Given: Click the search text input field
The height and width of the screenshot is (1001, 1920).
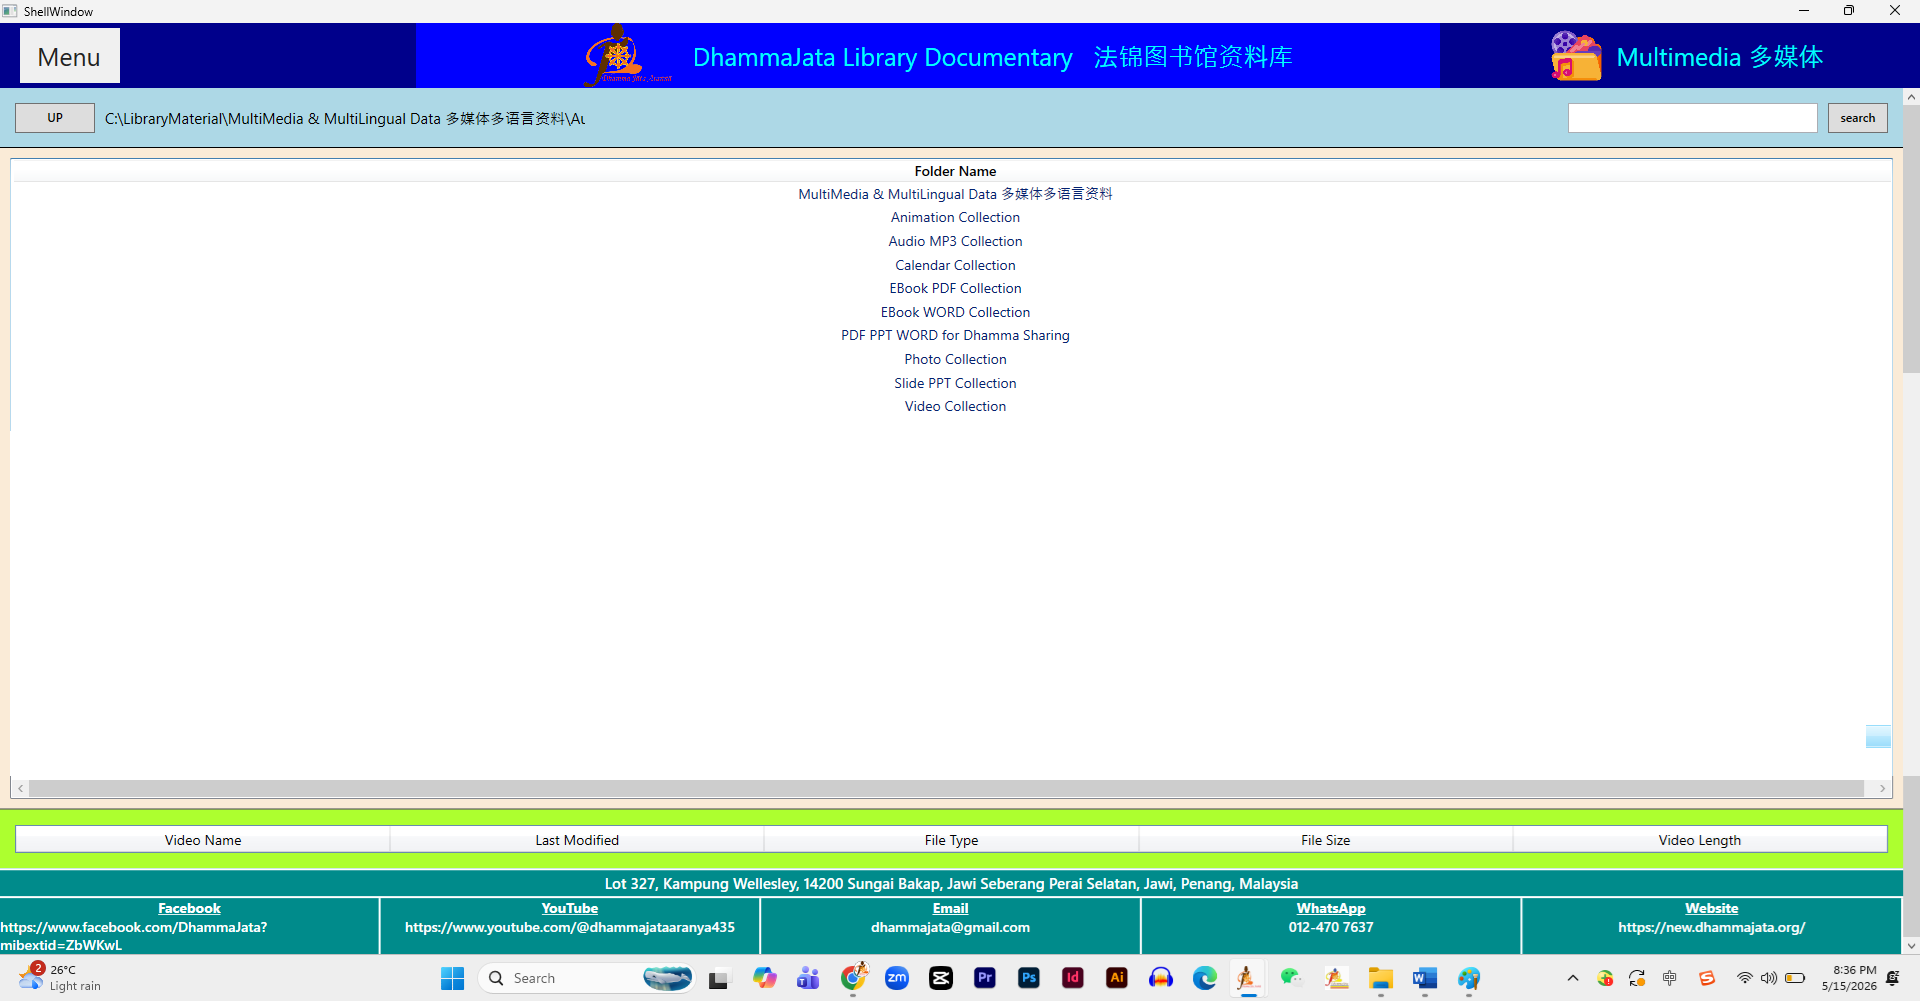Looking at the screenshot, I should [1692, 118].
